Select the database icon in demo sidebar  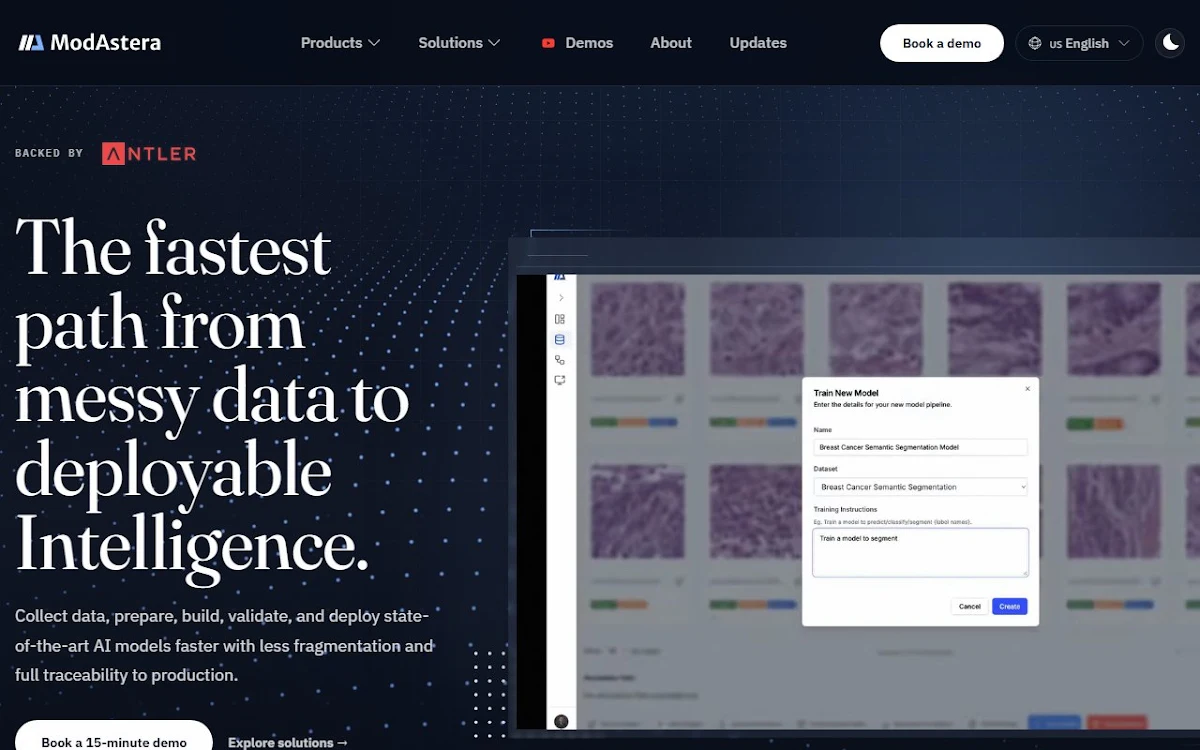tap(560, 340)
